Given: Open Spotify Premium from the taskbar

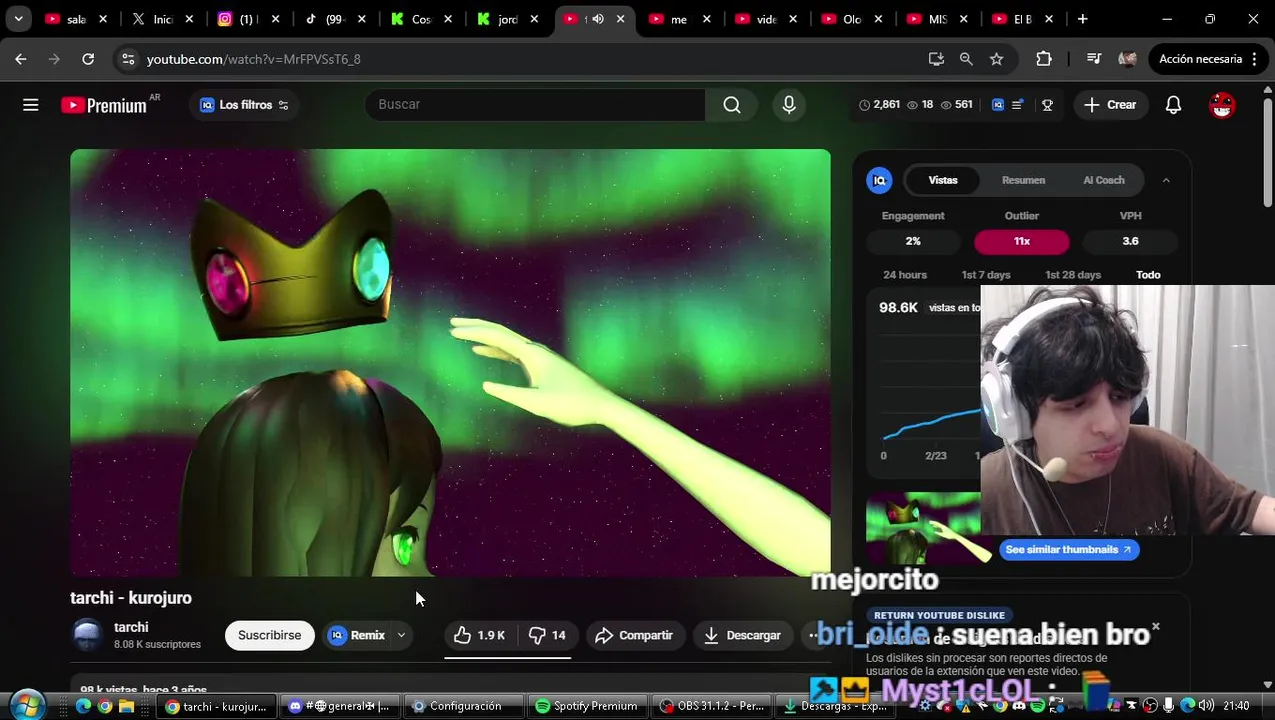Looking at the screenshot, I should [586, 706].
